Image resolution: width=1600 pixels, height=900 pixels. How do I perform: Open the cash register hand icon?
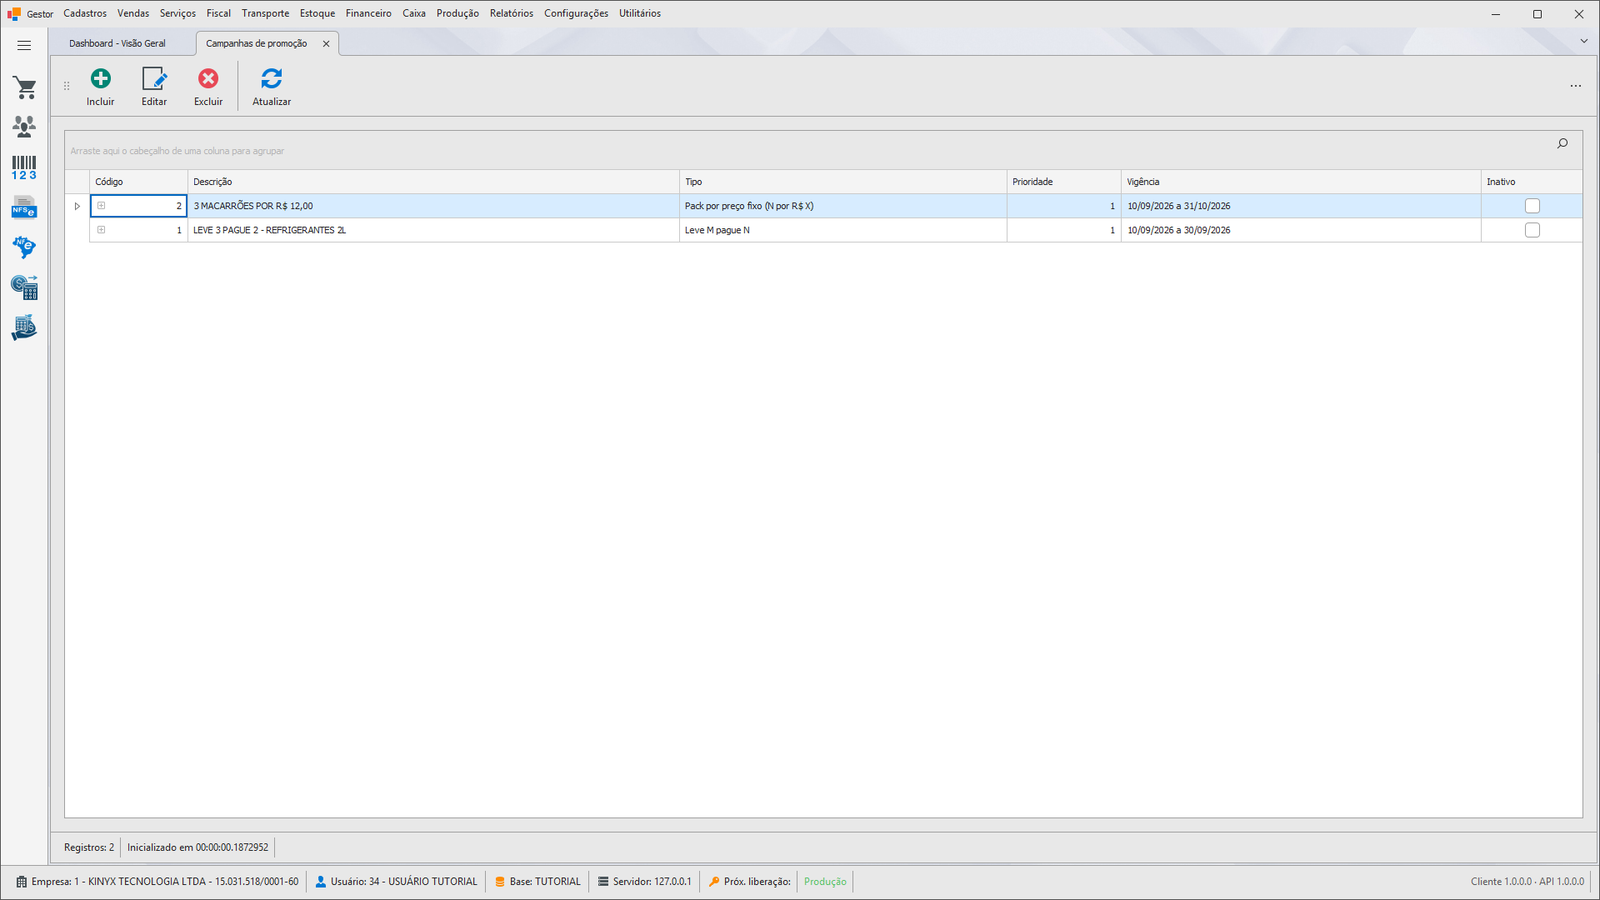pyautogui.click(x=24, y=327)
